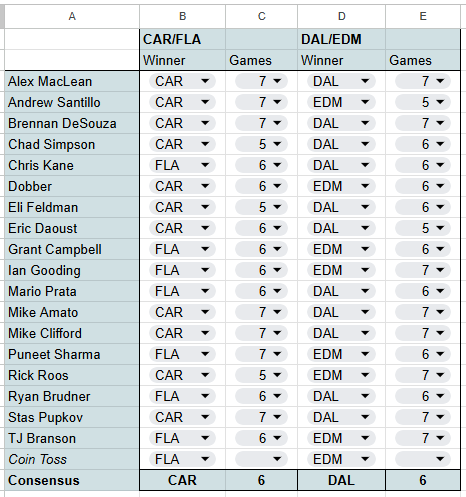This screenshot has width=466, height=497.
Task: Open Eric Daoust's DAL/EDM games dropdown
Action: click(x=423, y=228)
